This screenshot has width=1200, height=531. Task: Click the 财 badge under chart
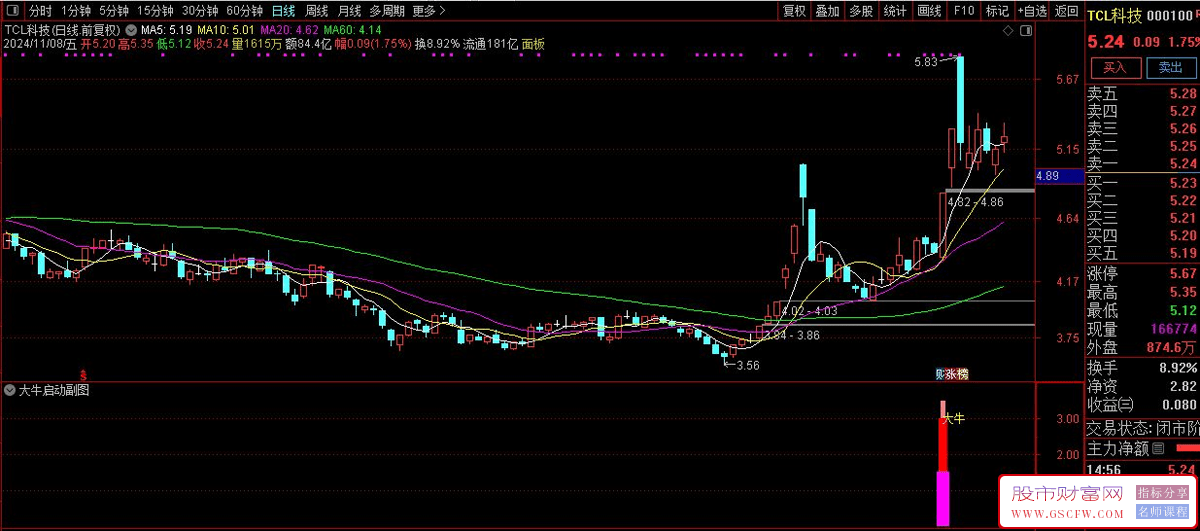click(x=939, y=375)
